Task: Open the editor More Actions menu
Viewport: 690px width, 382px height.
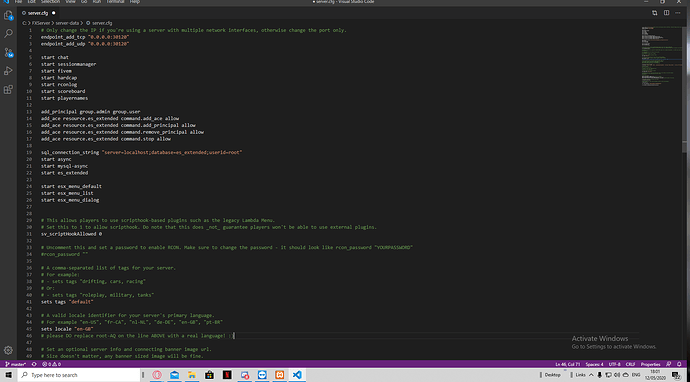Action: coord(678,13)
